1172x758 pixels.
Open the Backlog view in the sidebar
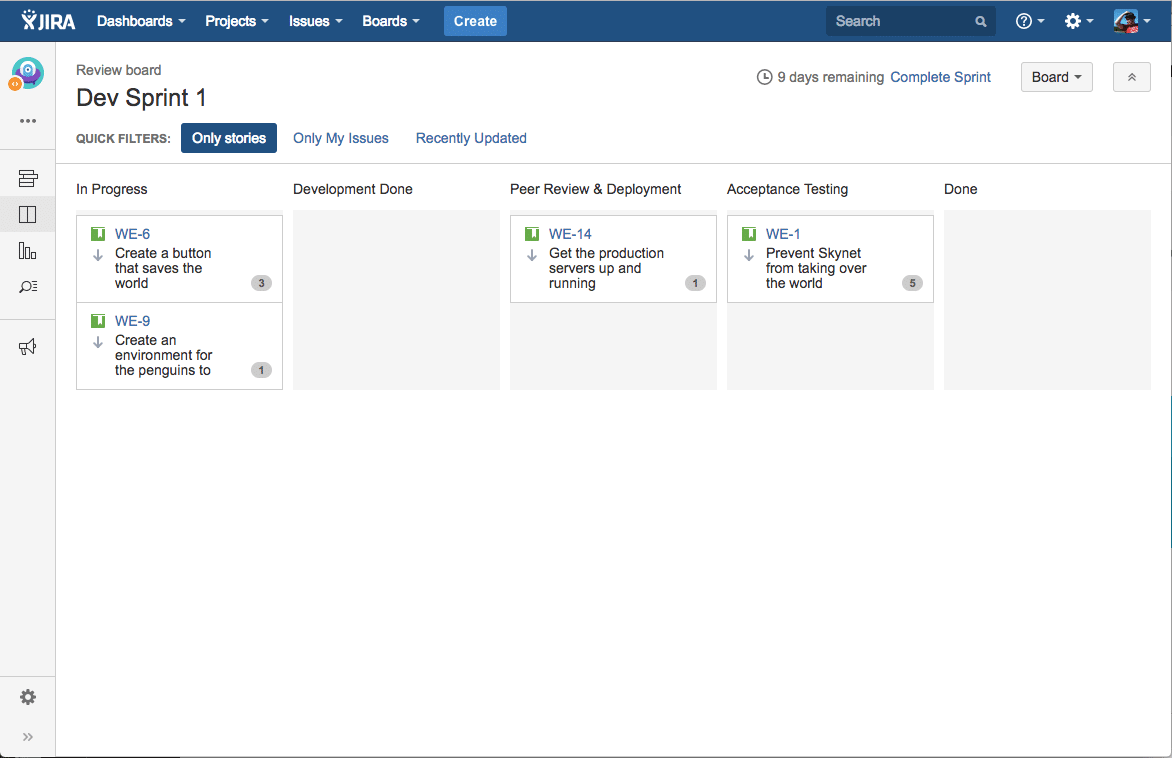point(28,177)
